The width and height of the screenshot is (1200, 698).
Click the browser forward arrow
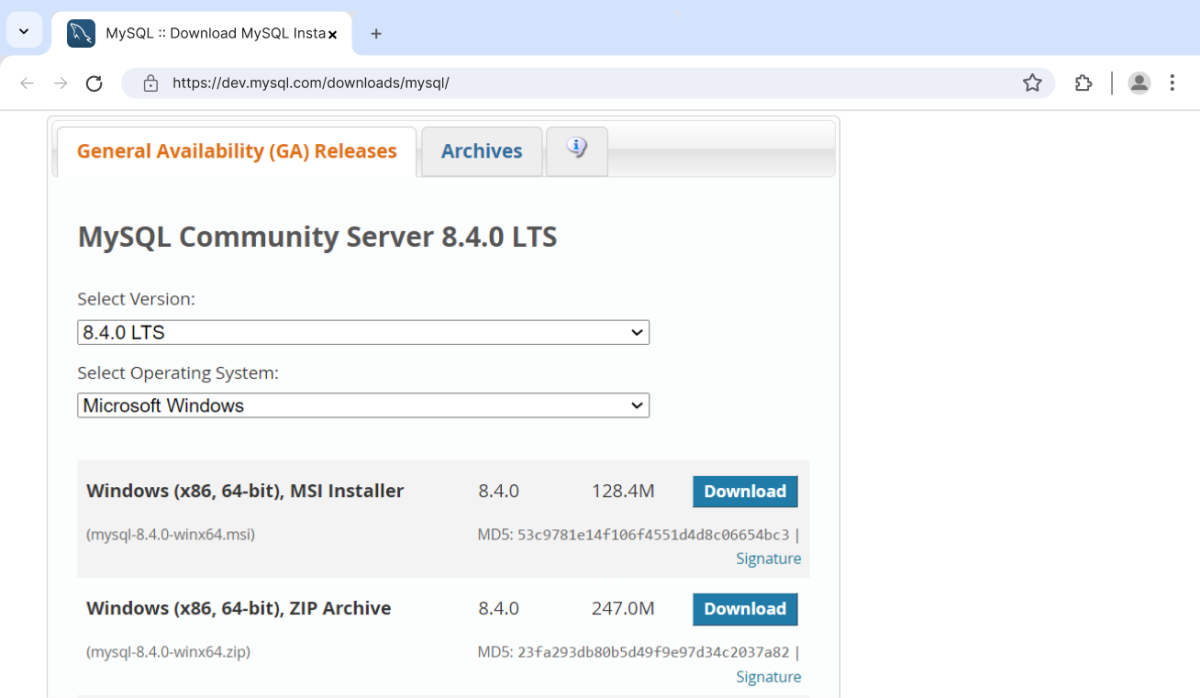(60, 83)
